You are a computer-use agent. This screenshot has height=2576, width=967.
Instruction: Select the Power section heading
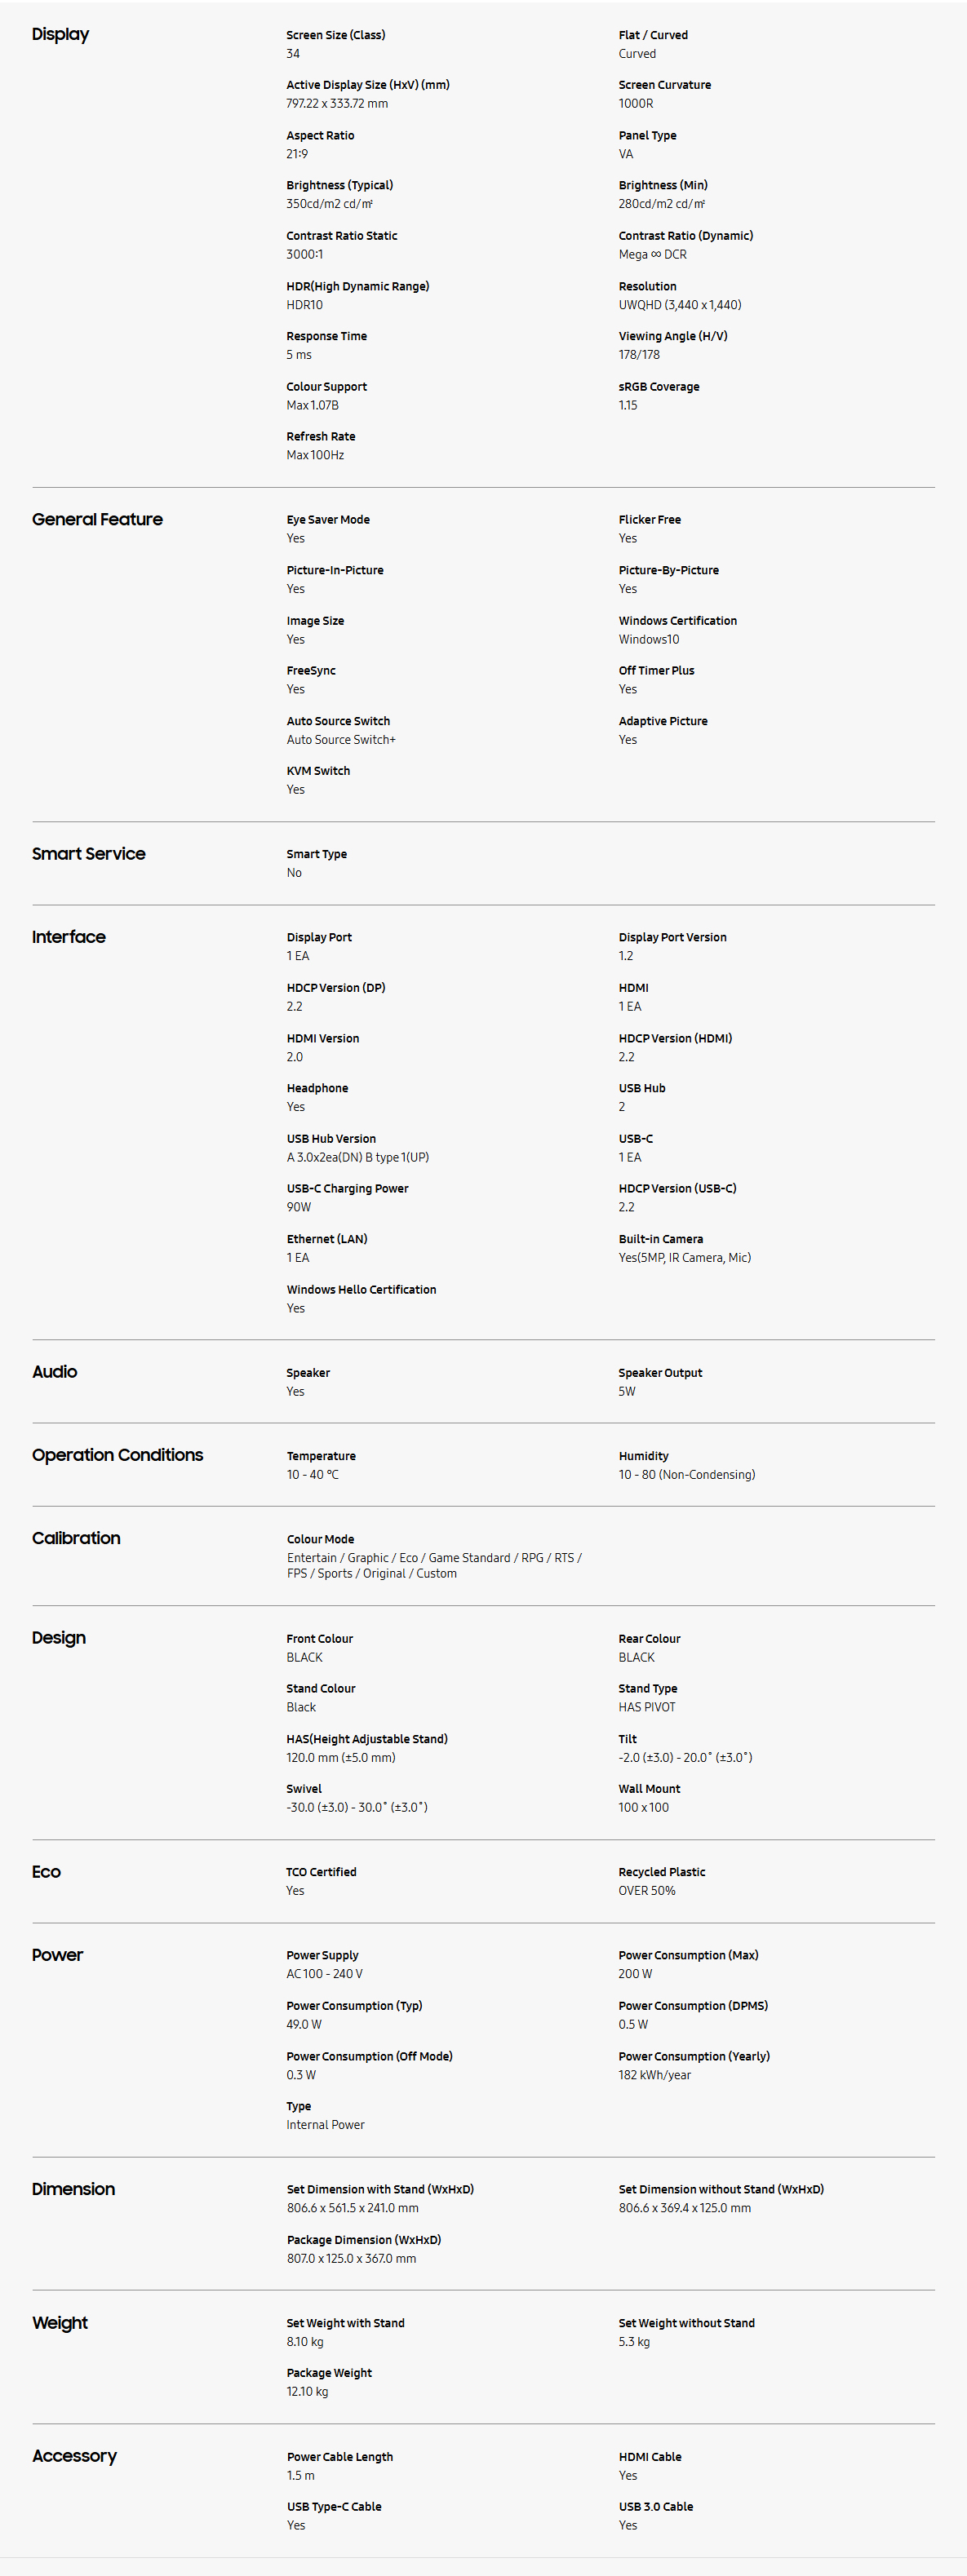pyautogui.click(x=57, y=1954)
